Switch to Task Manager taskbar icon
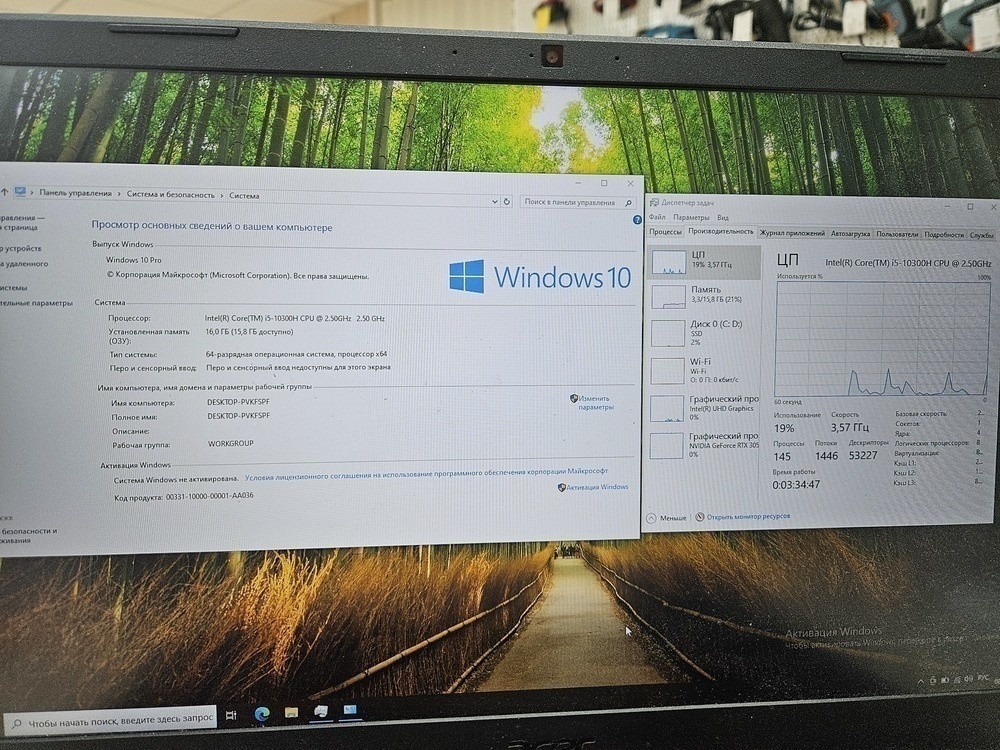This screenshot has width=1000, height=750. click(x=321, y=711)
